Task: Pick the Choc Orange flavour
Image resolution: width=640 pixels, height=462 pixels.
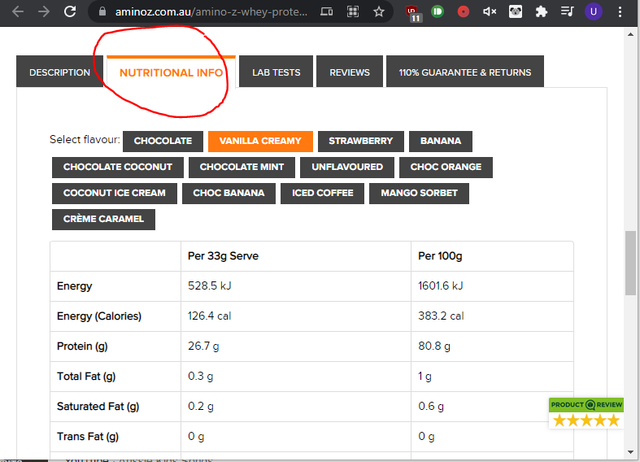Action: [x=446, y=167]
